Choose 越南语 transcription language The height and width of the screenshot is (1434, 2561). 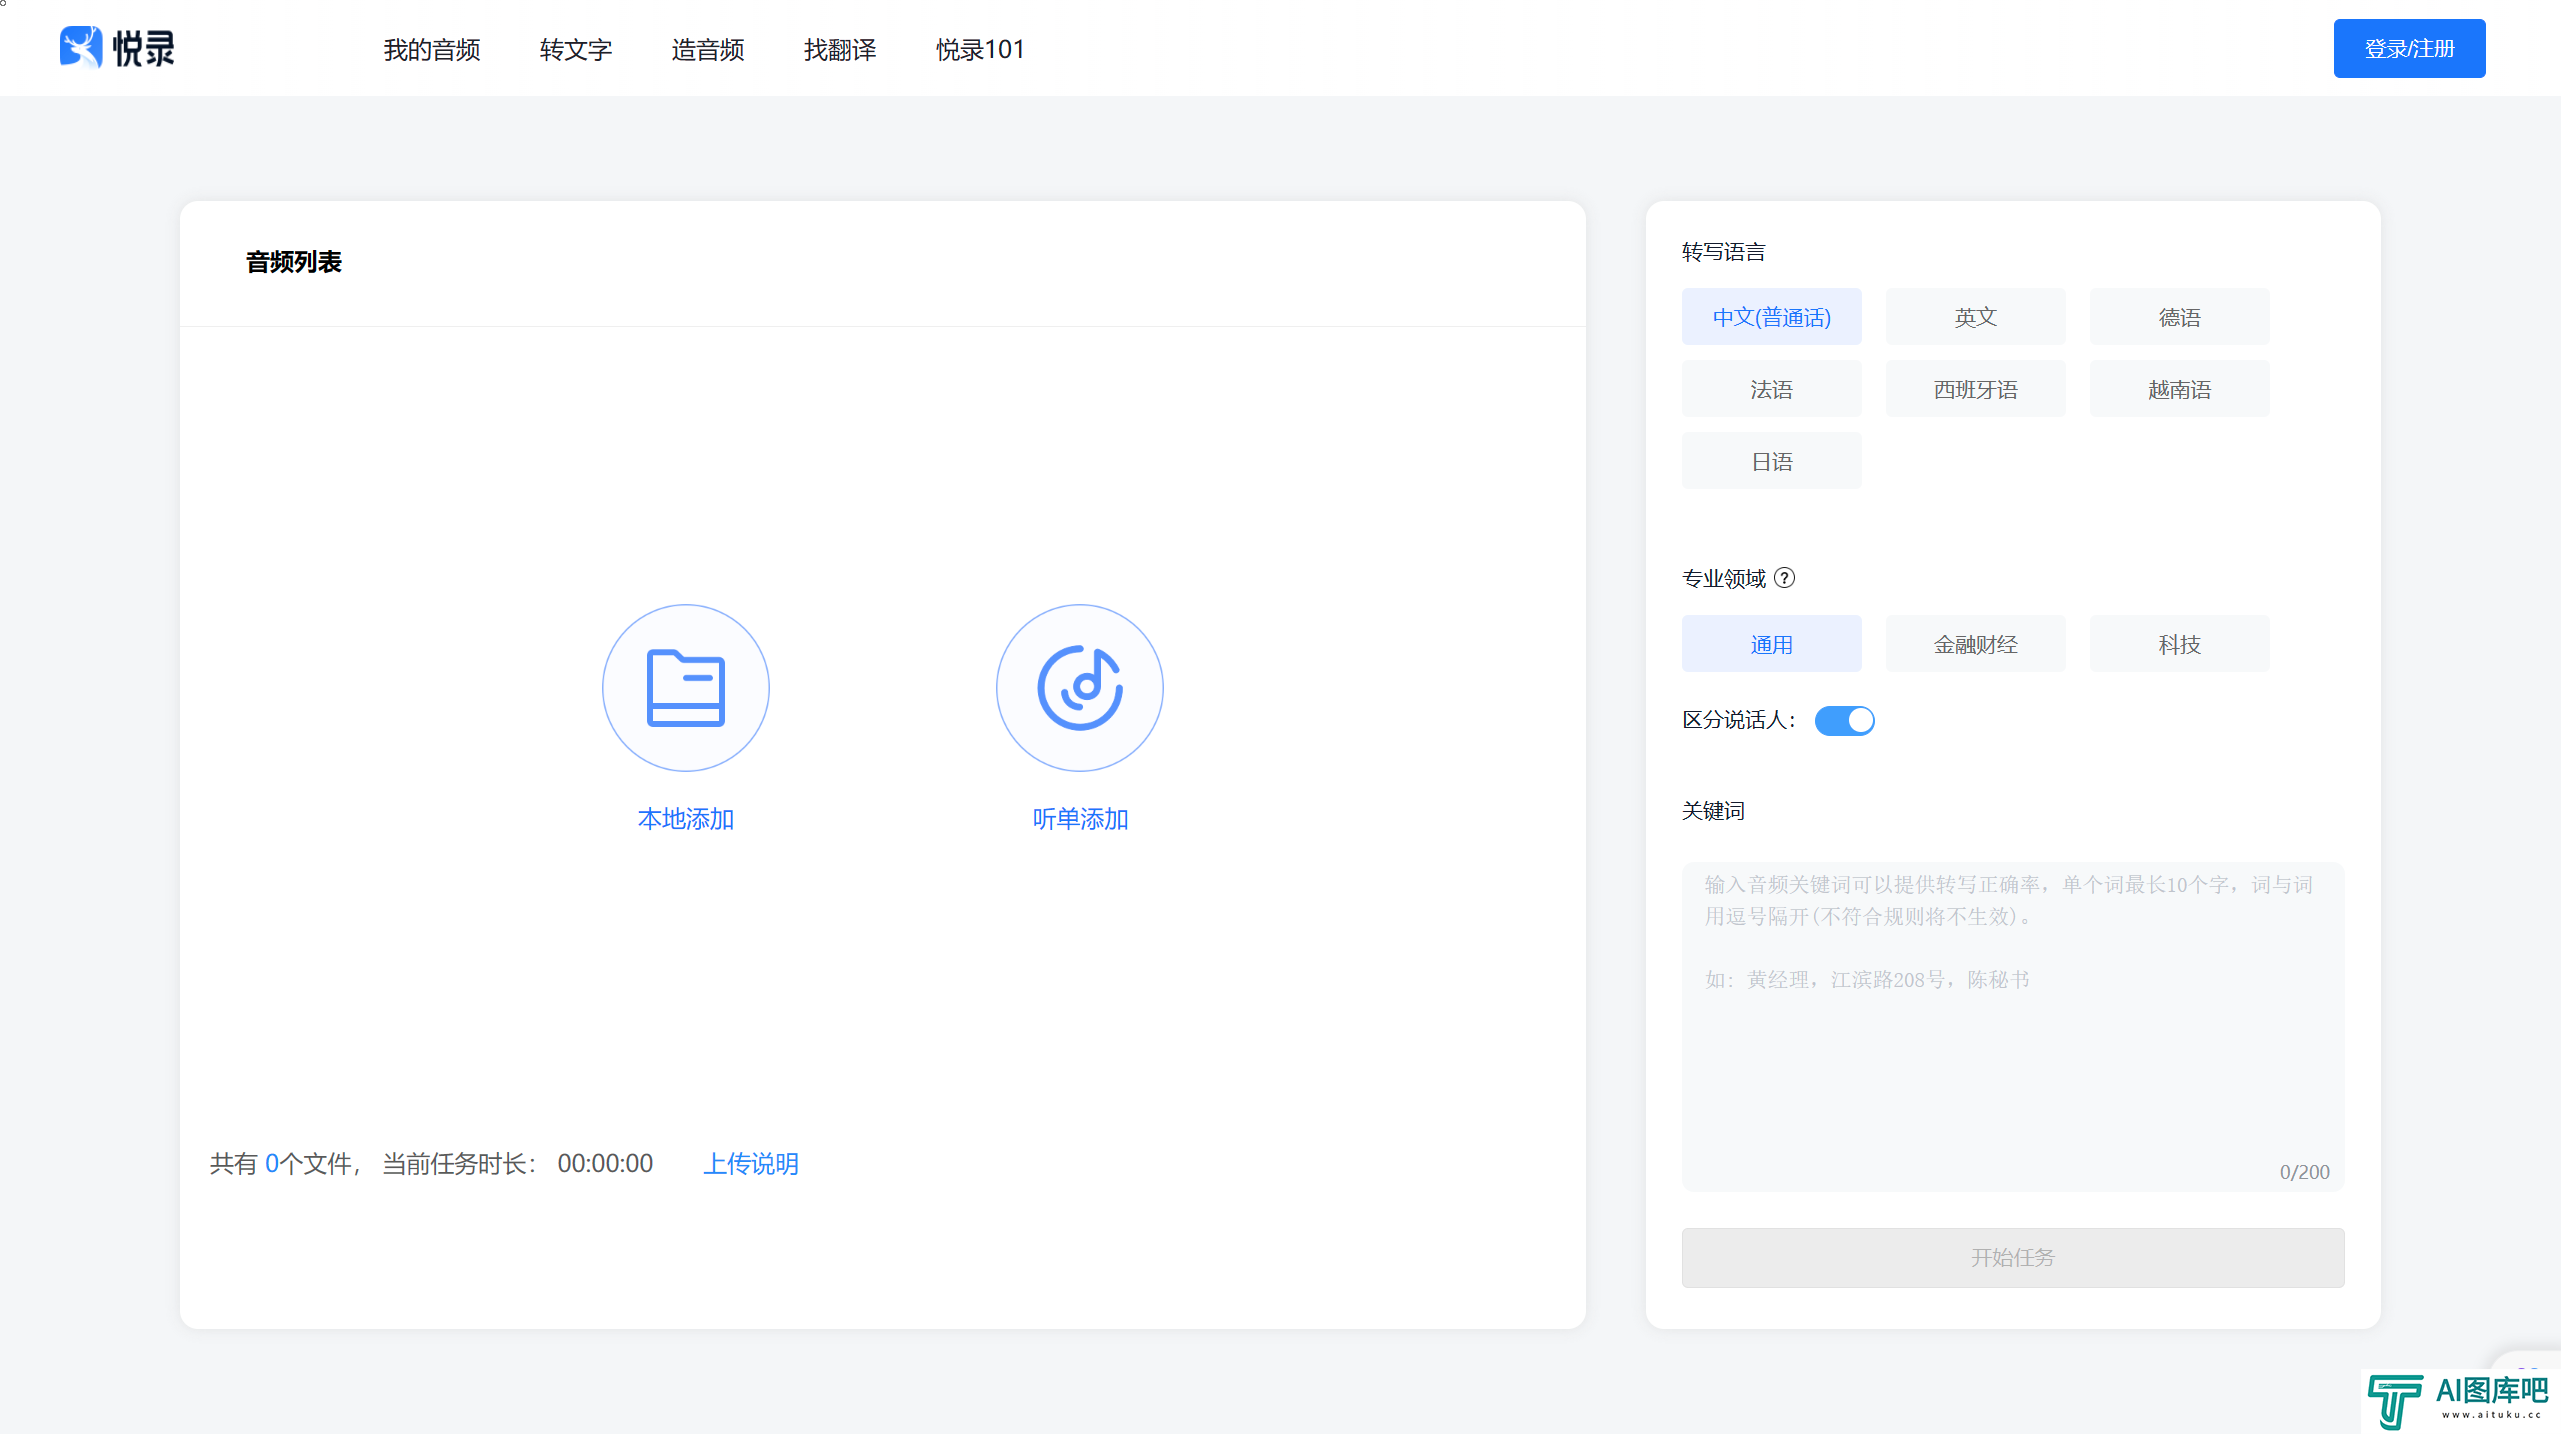[2179, 389]
